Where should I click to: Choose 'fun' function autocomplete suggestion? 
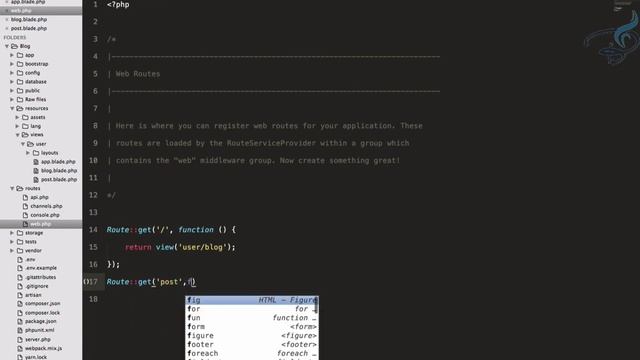252,318
